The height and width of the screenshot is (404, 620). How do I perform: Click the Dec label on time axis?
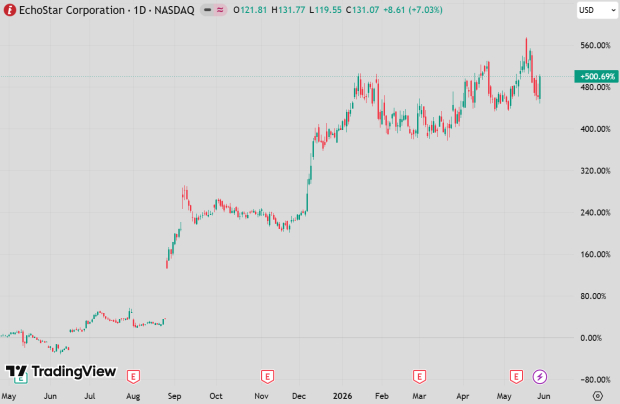[x=299, y=396]
